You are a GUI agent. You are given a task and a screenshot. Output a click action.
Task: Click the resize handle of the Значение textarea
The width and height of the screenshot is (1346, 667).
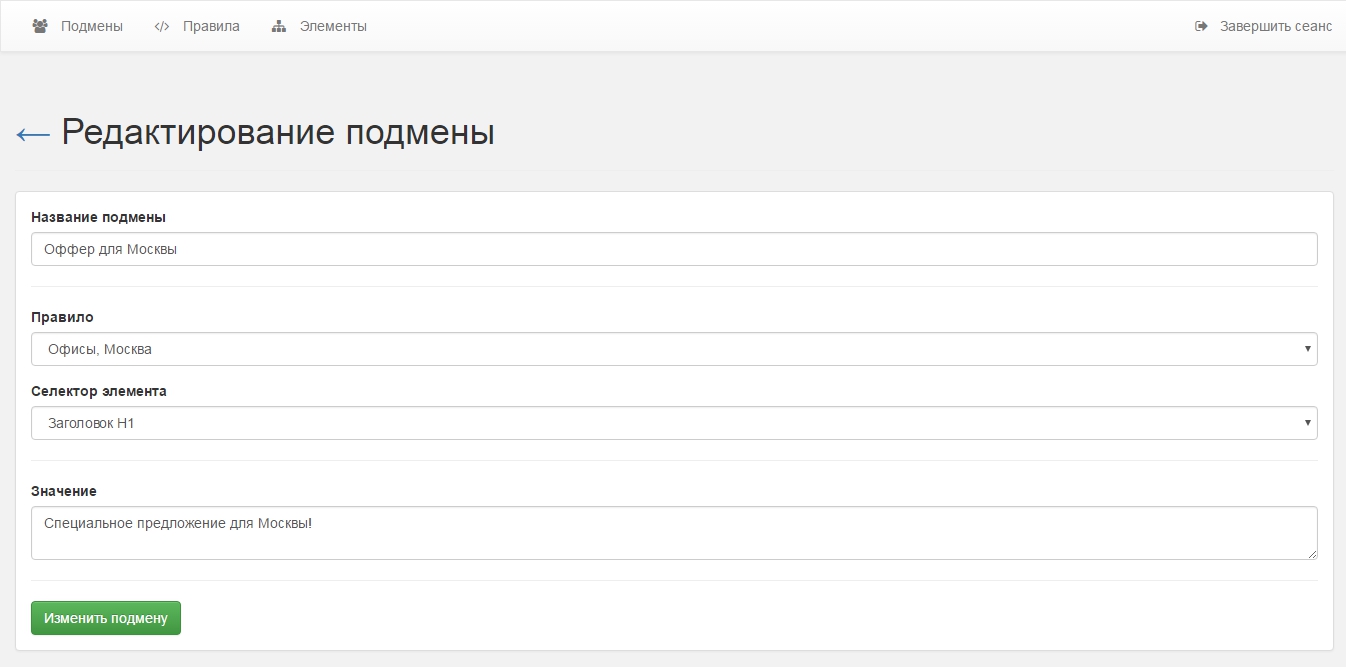[x=1312, y=554]
